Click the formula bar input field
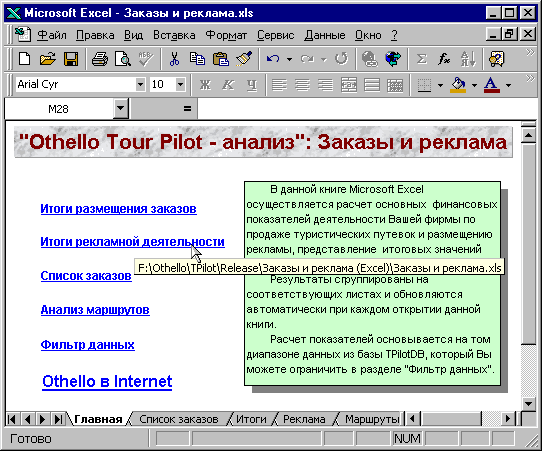This screenshot has height=451, width=542. (366, 109)
